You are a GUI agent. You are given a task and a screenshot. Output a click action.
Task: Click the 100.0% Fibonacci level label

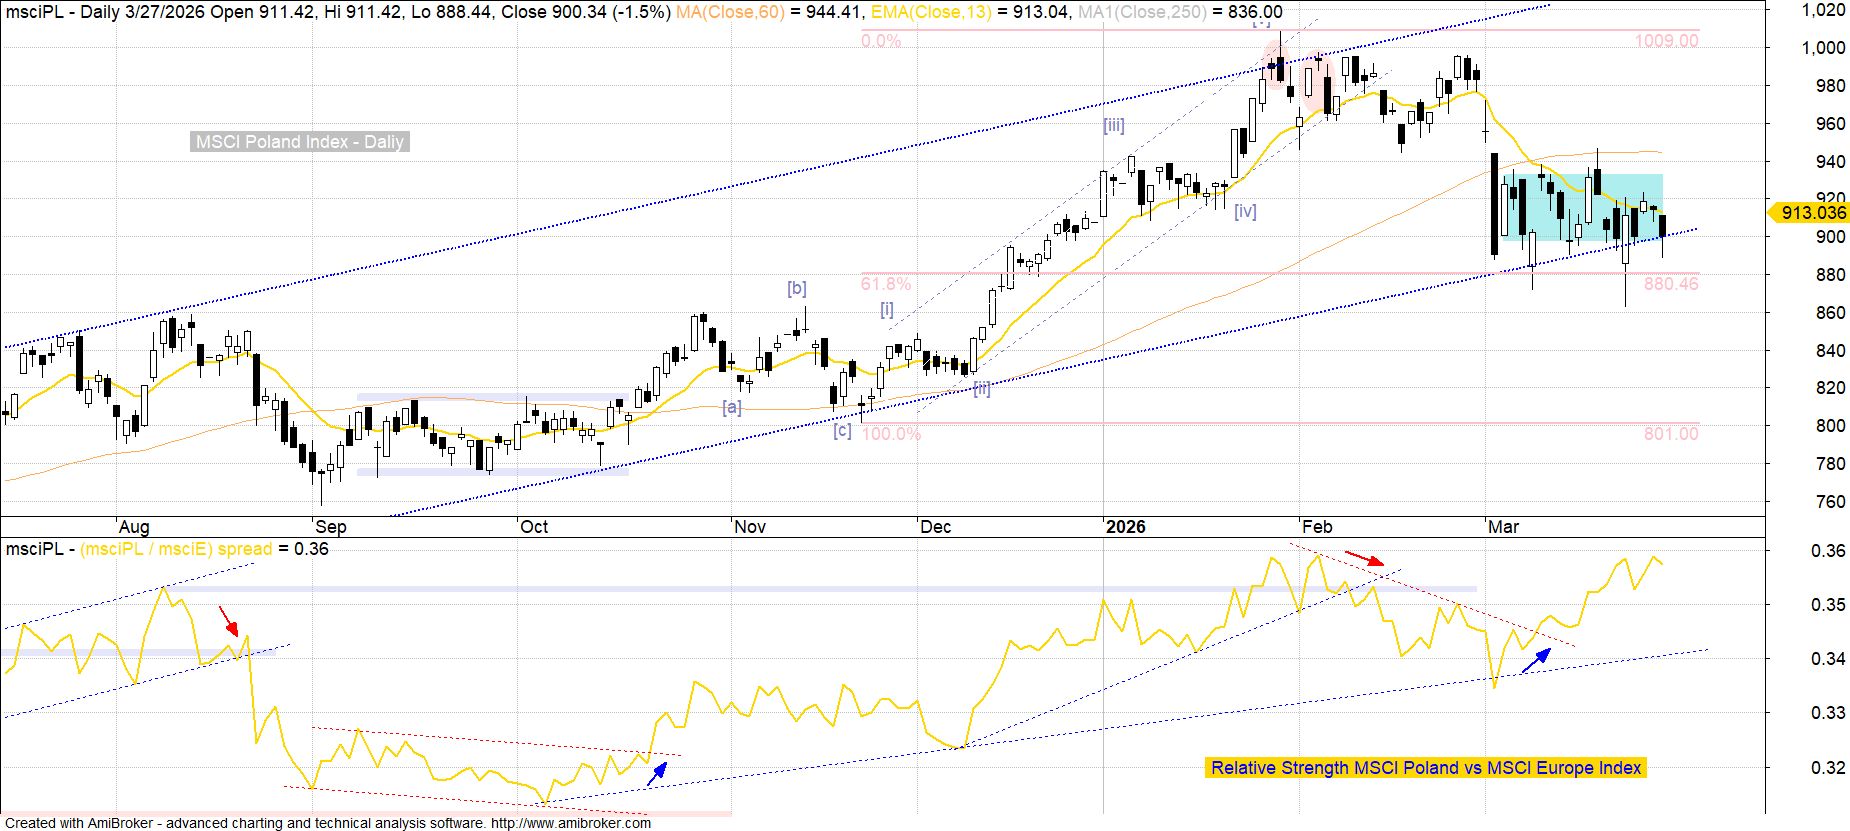pos(890,434)
